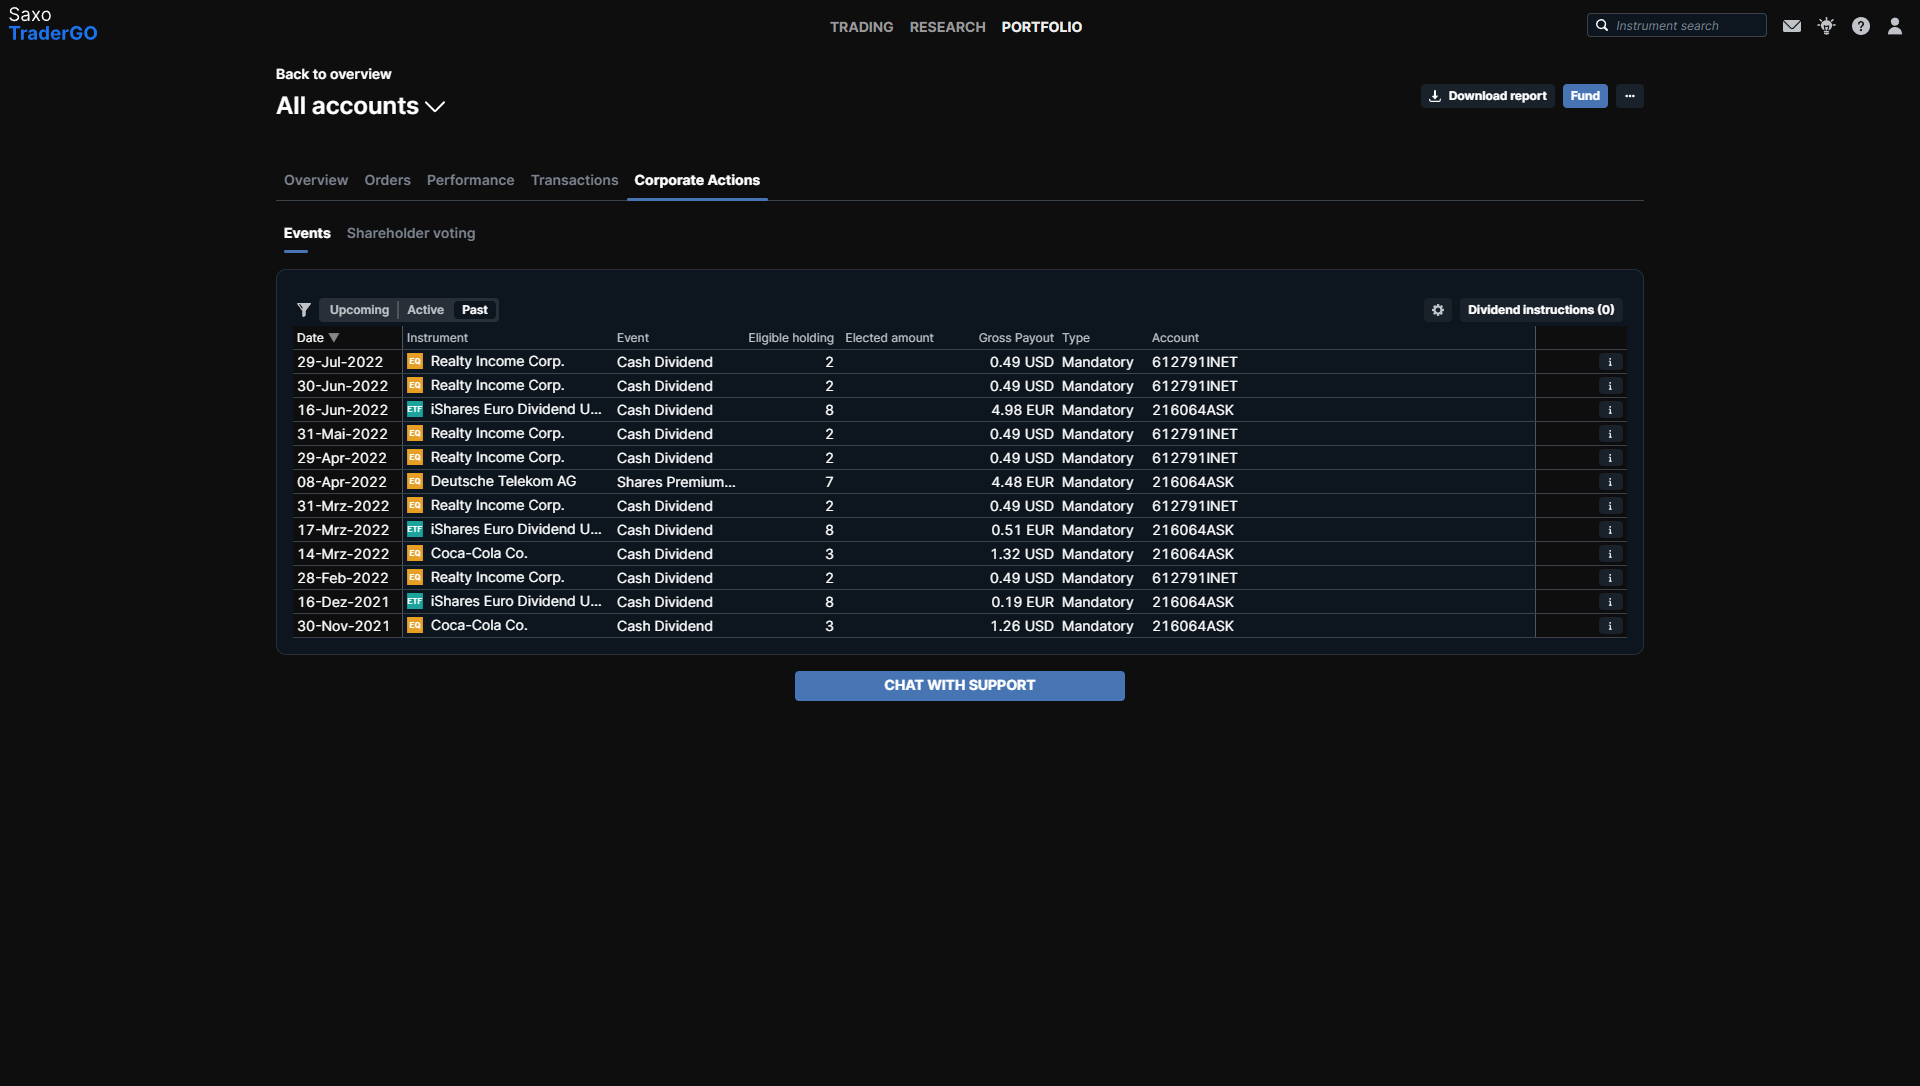
Task: Click CHAT WITH SUPPORT button
Action: (x=960, y=686)
